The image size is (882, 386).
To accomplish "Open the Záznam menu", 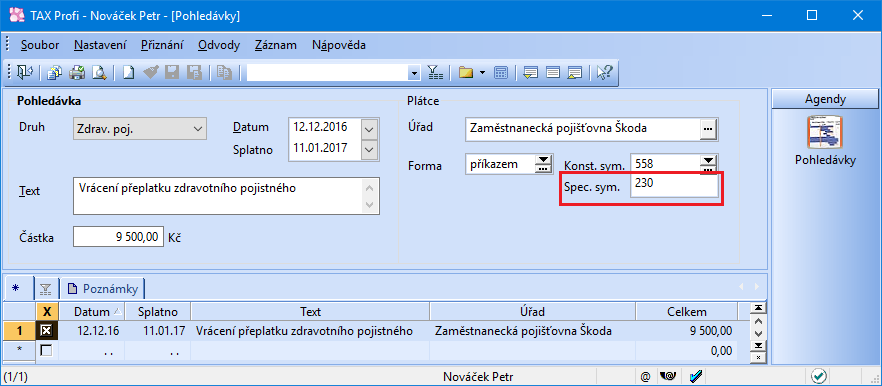I will 276,45.
